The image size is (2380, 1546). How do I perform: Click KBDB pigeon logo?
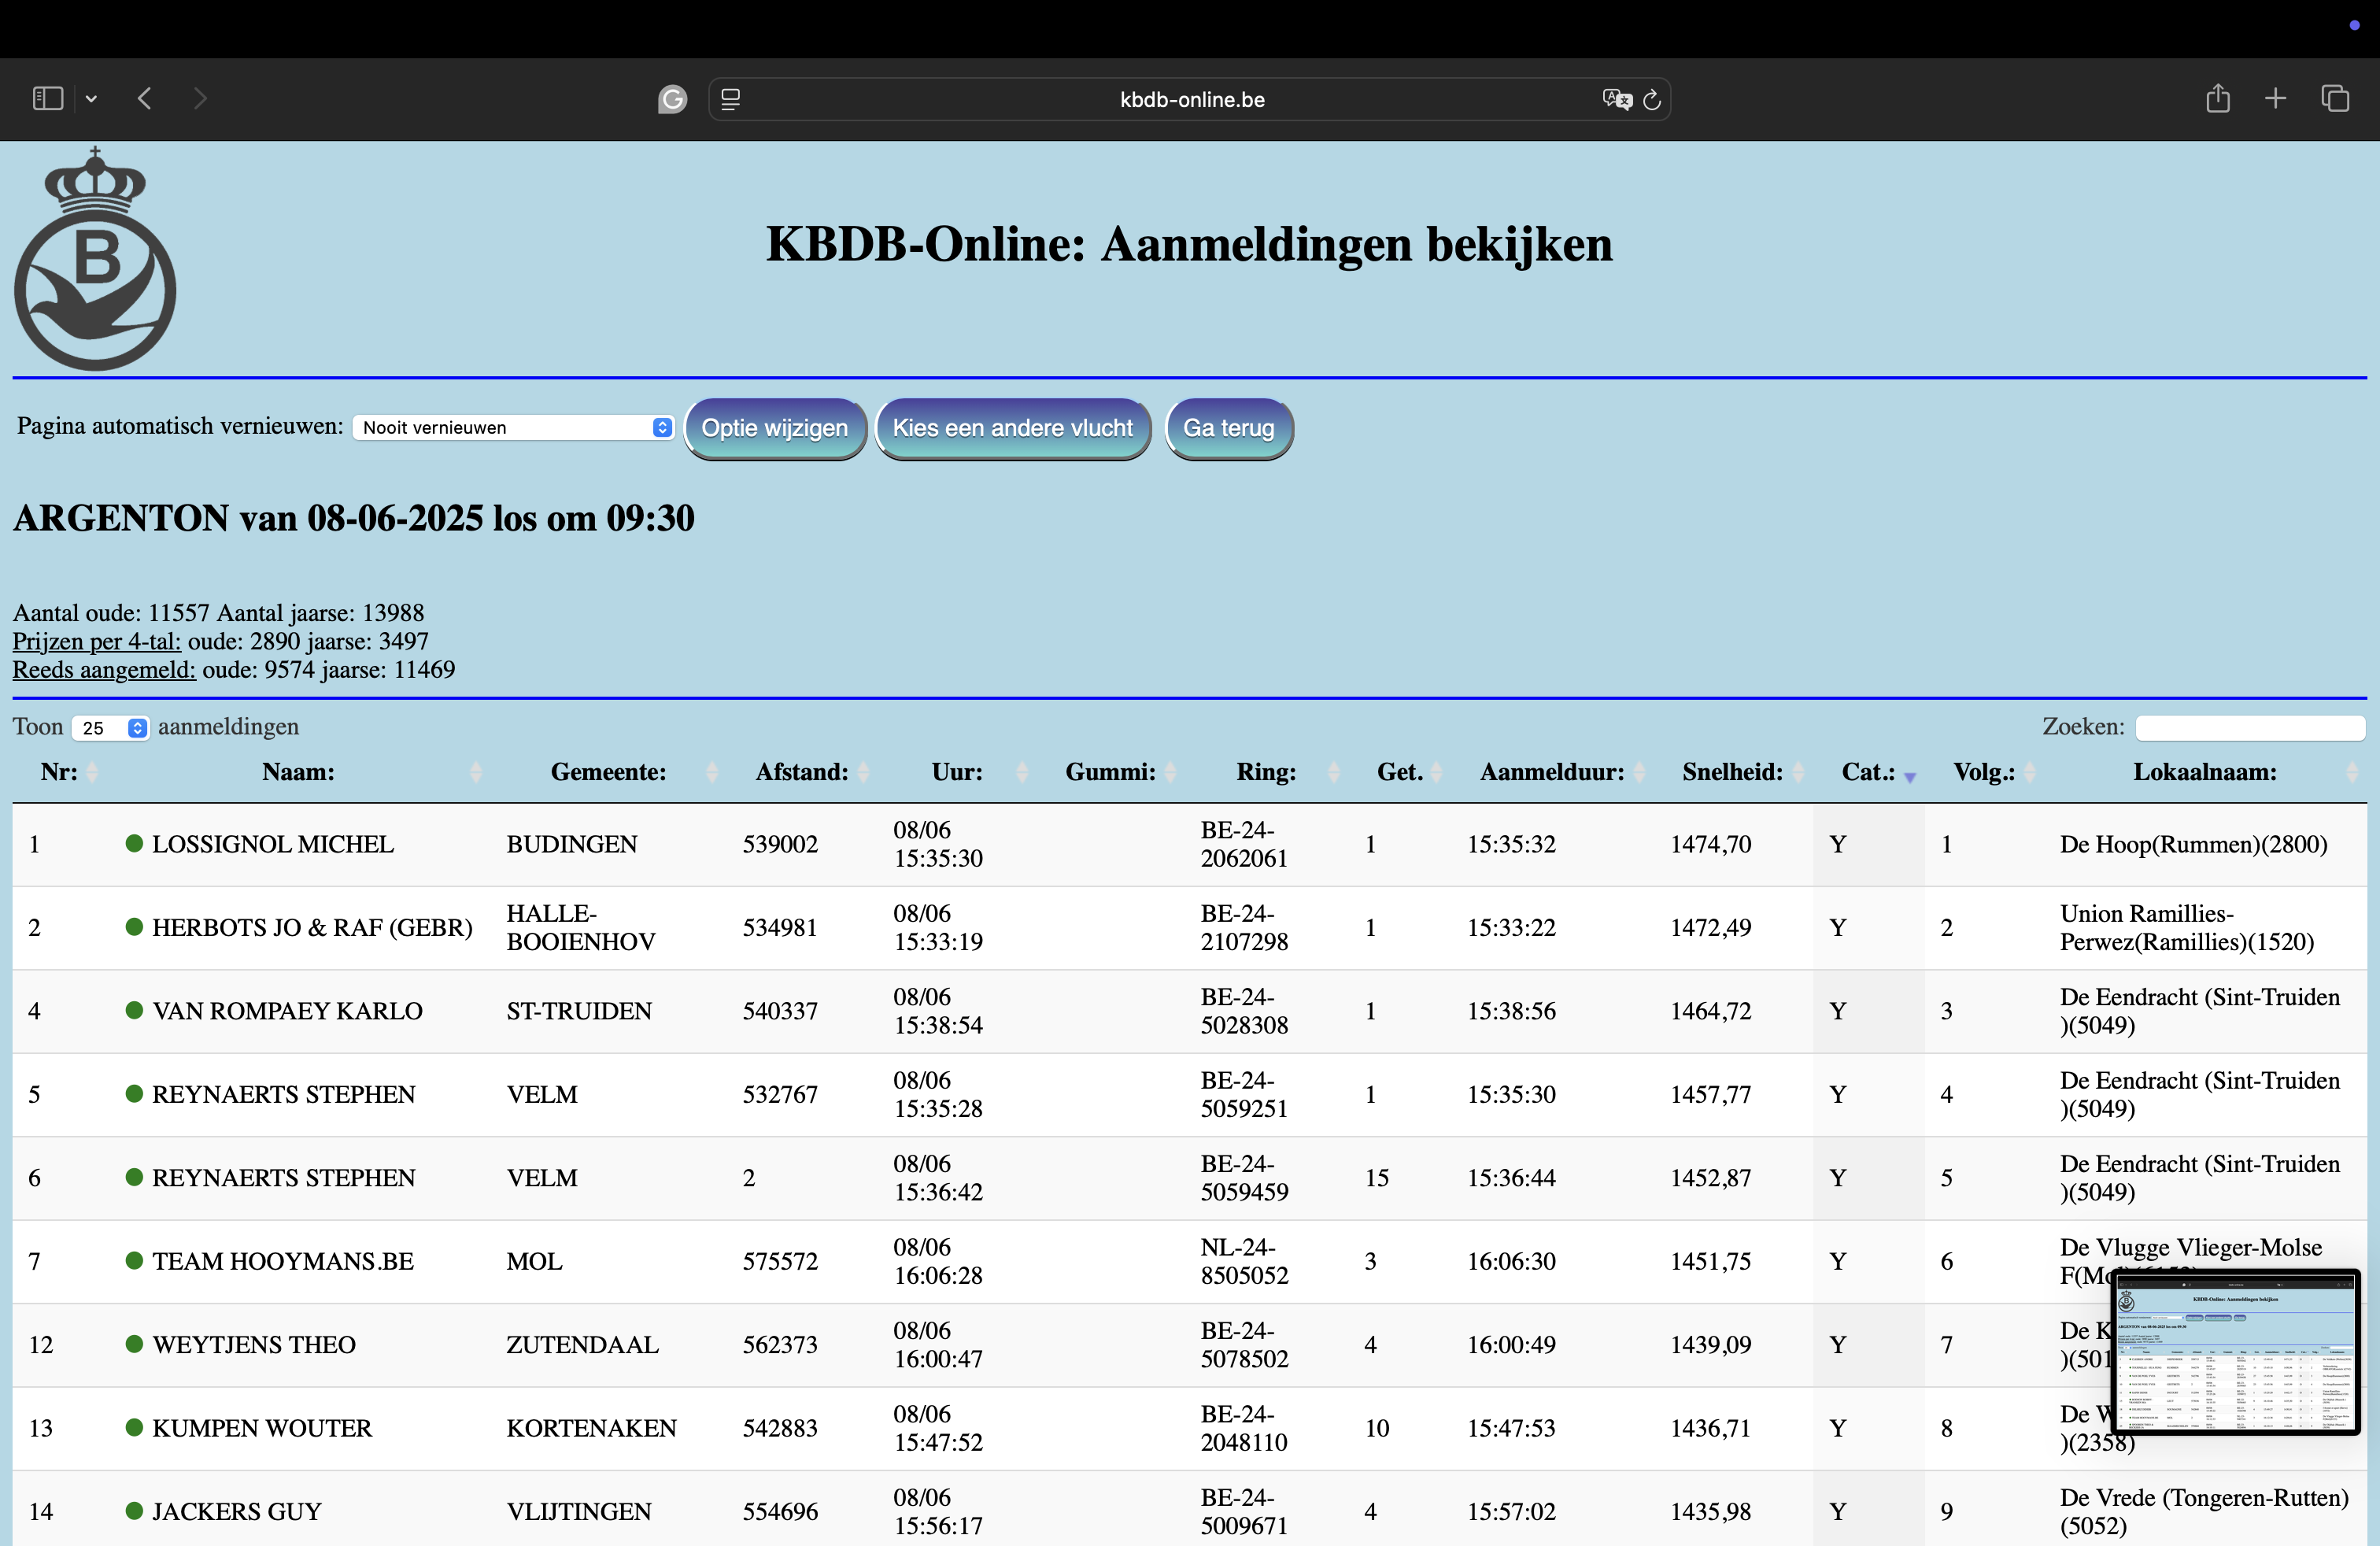(95, 260)
